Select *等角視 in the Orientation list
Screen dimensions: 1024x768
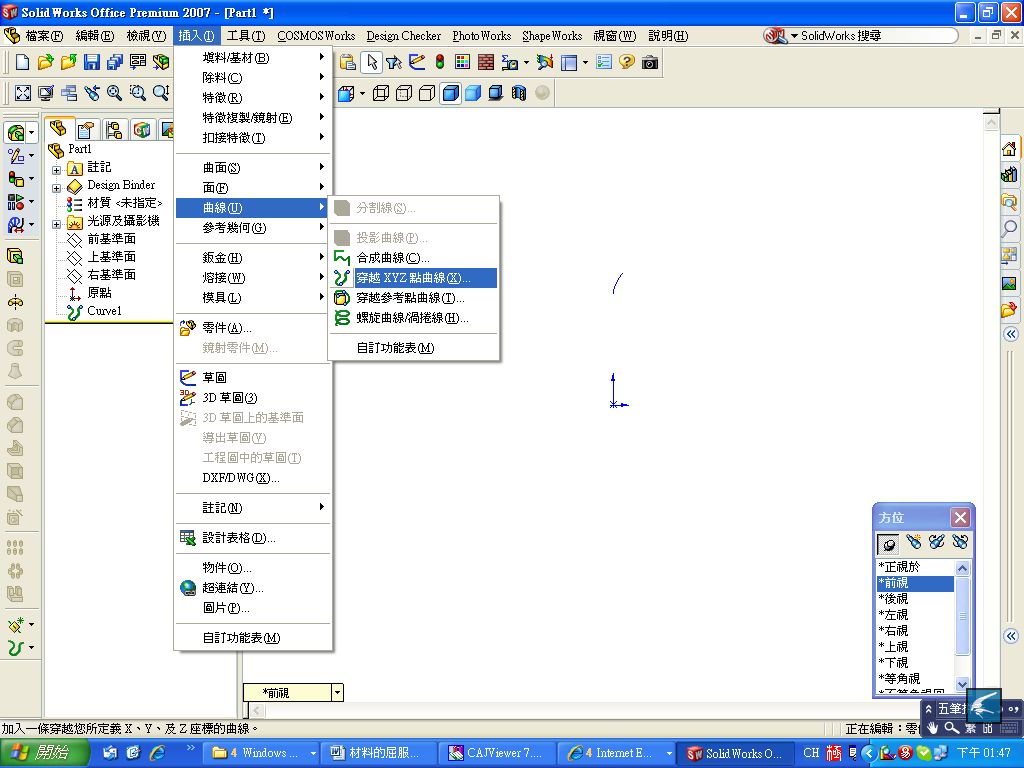coord(915,679)
